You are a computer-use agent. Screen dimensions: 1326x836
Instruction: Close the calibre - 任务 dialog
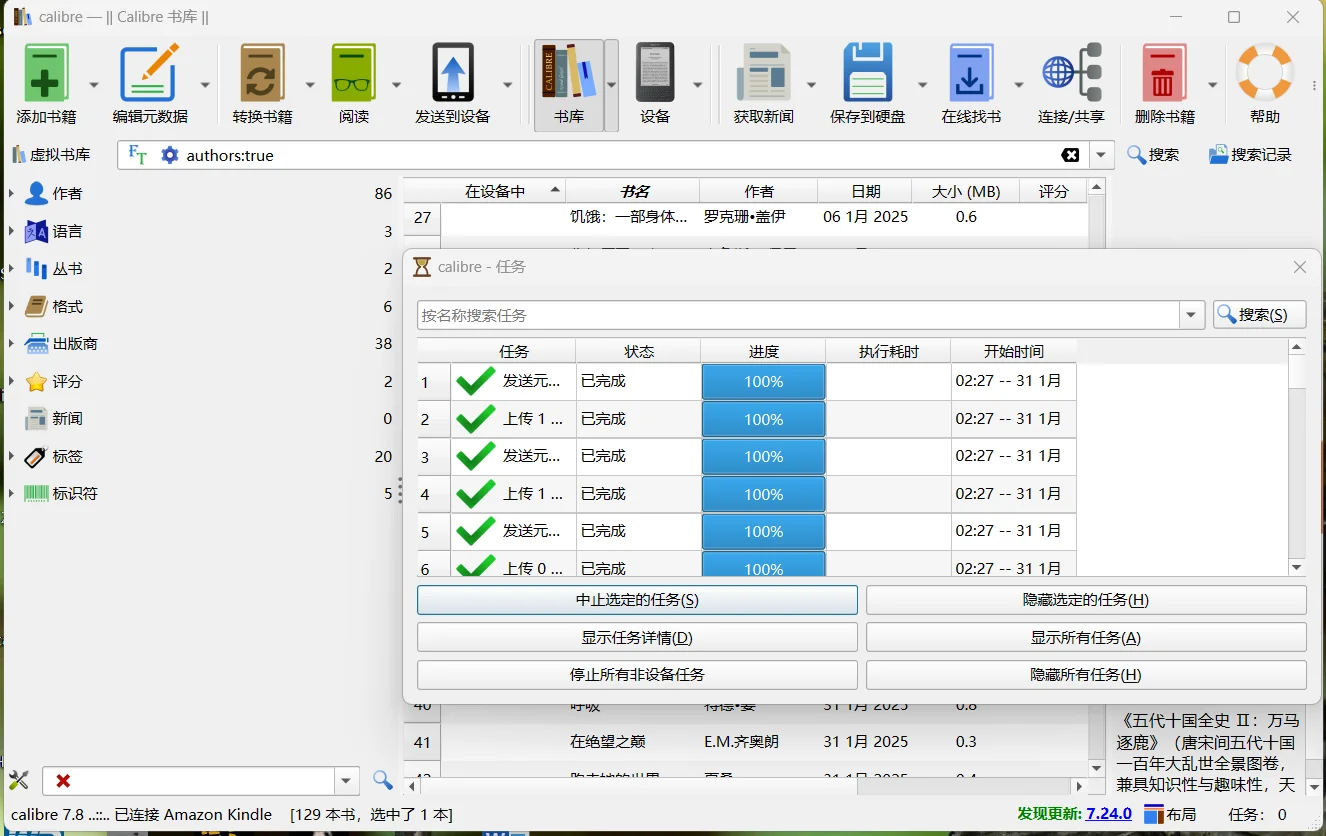pos(1300,267)
